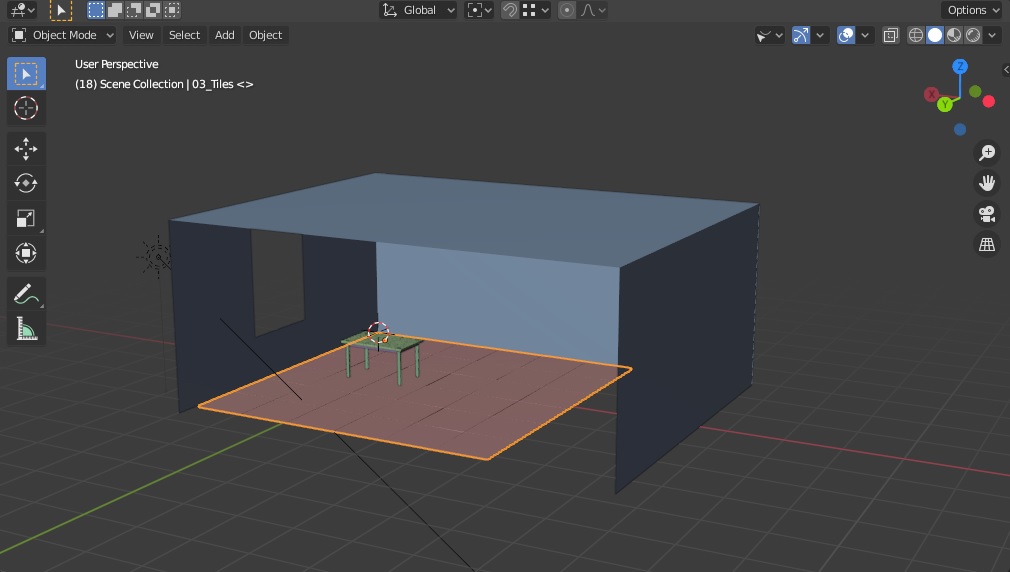1010x572 pixels.
Task: Click the zoom magnifier viewport icon
Action: click(987, 153)
